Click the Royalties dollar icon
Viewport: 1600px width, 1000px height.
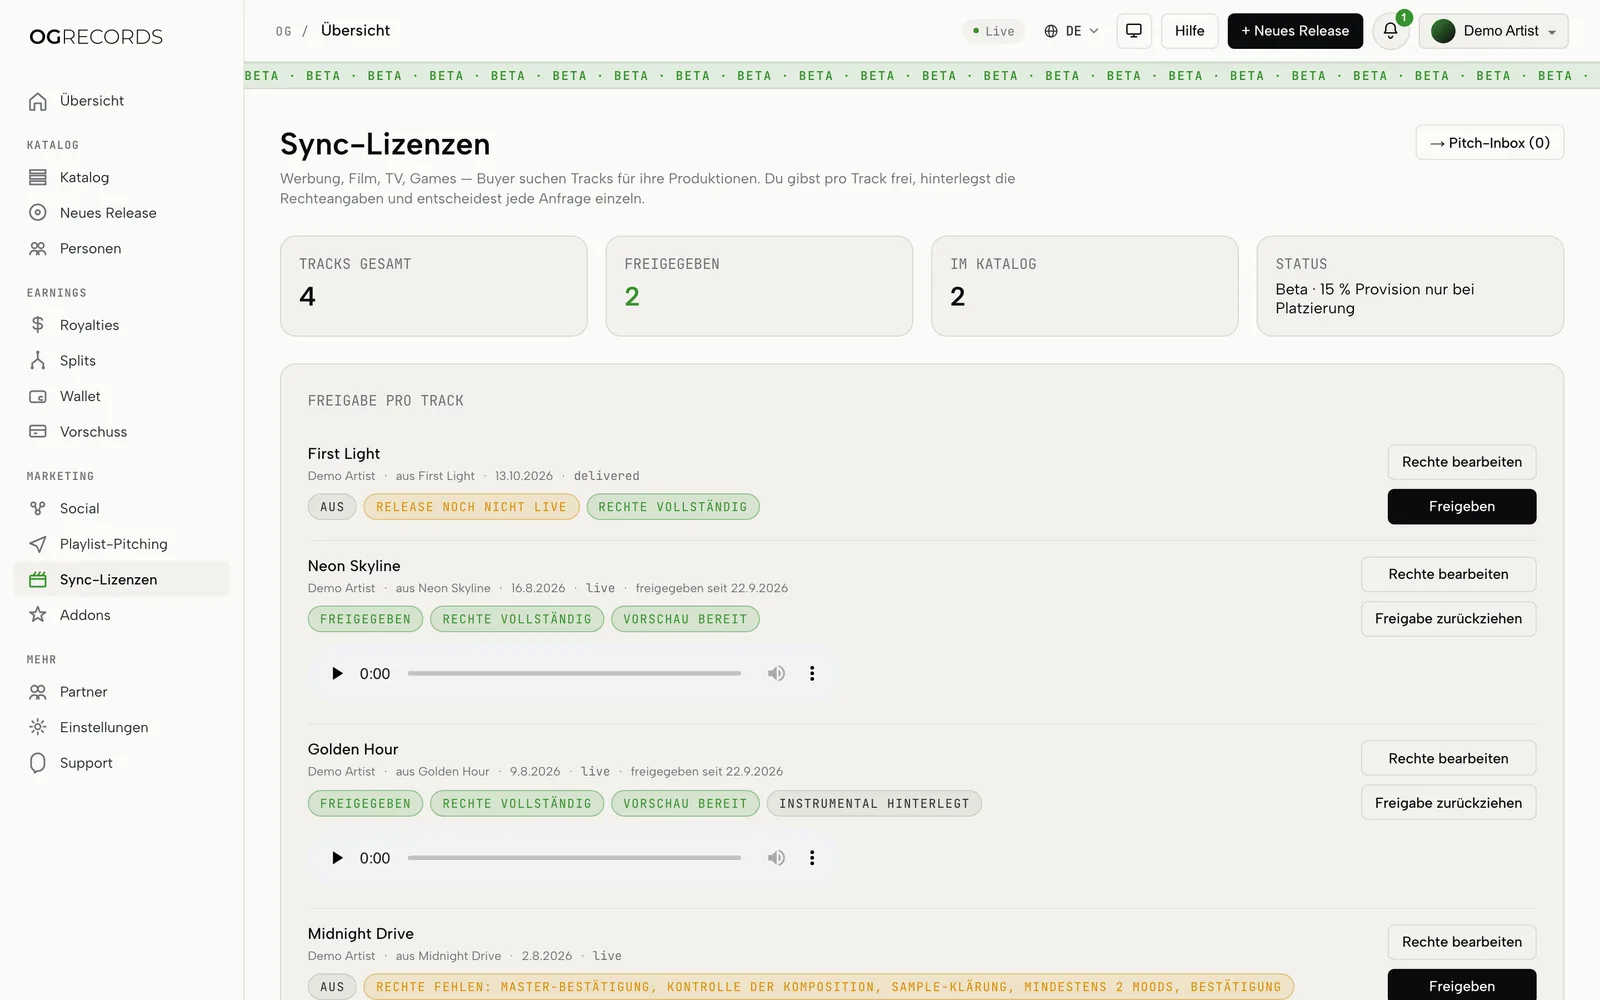38,325
